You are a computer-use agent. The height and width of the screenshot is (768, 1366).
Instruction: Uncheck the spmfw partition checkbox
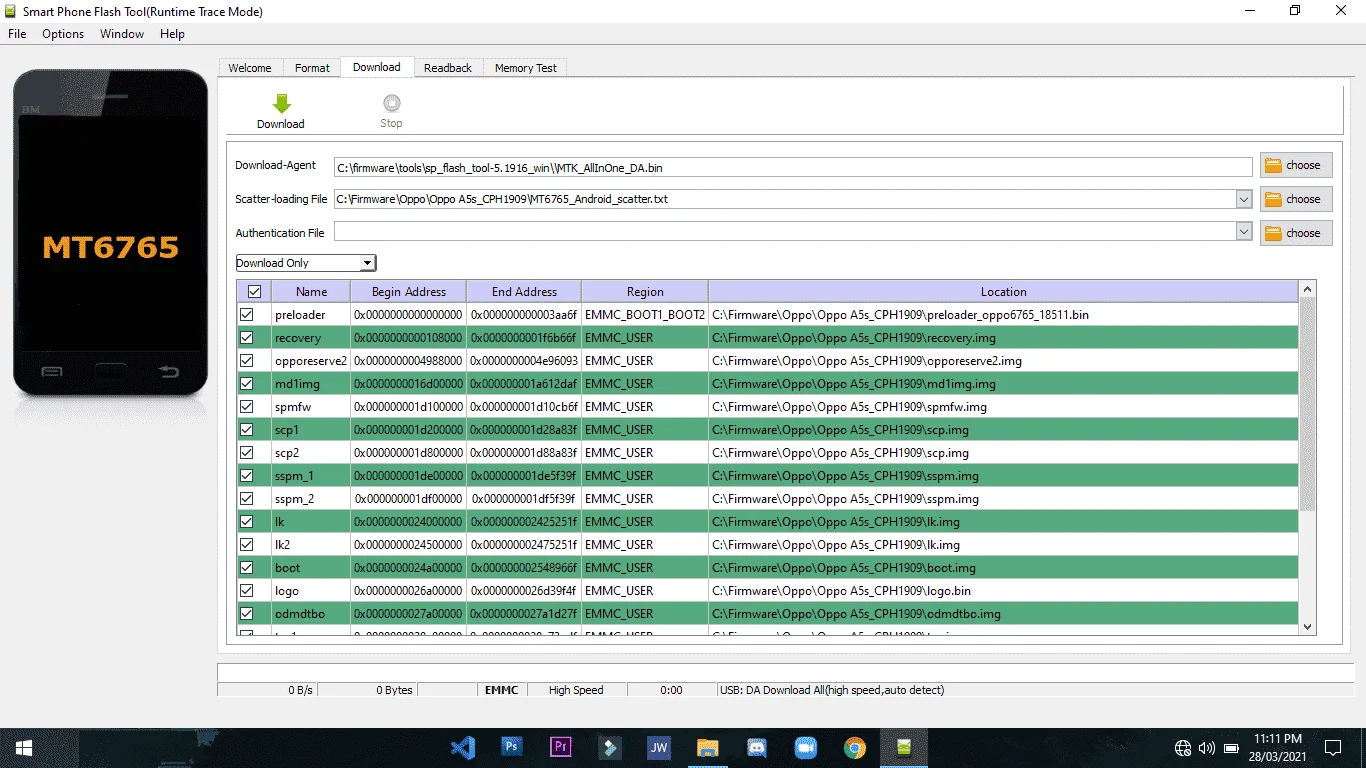(246, 407)
